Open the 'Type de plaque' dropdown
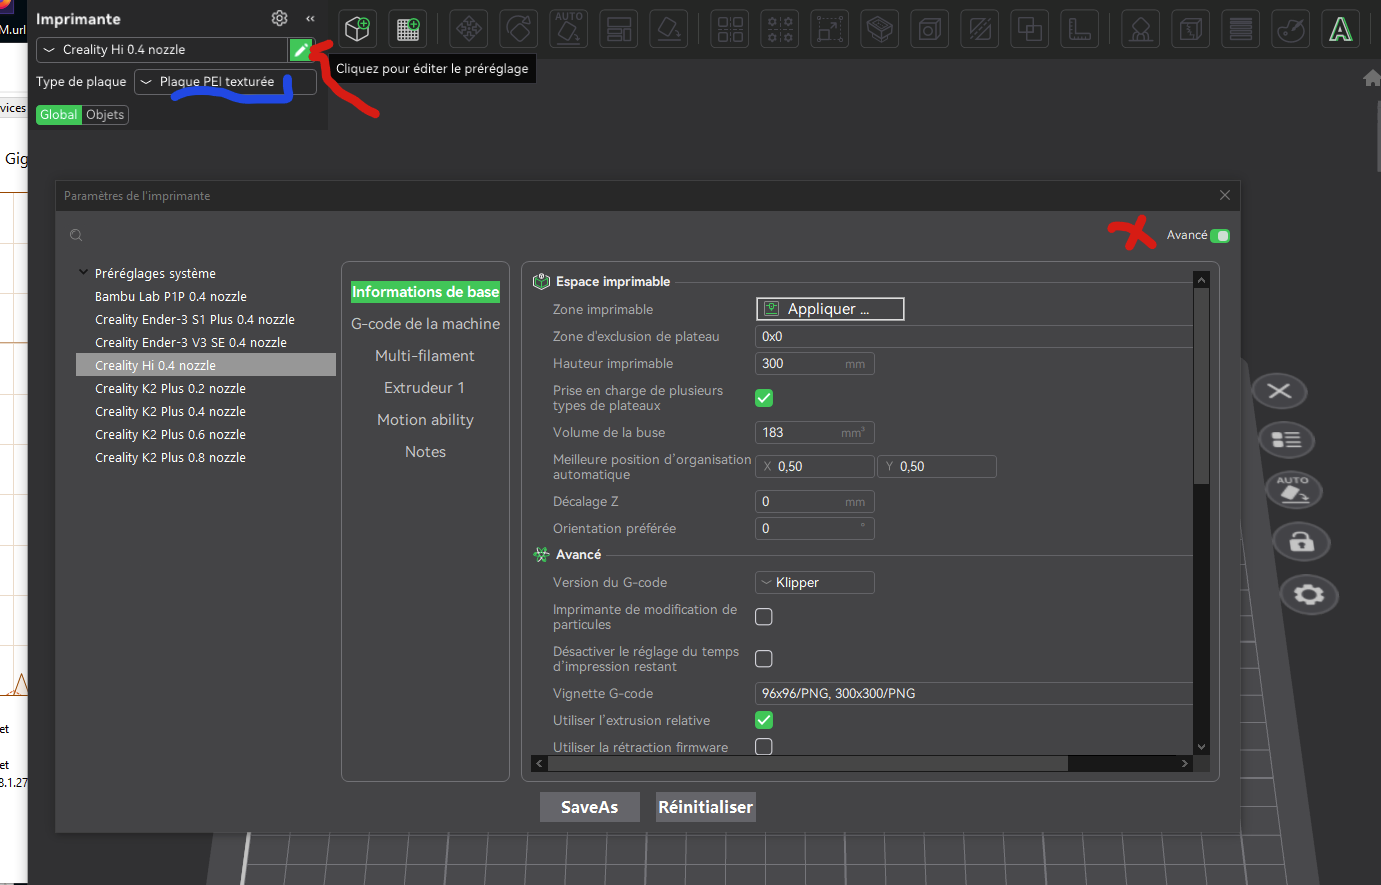This screenshot has height=885, width=1381. pos(225,82)
